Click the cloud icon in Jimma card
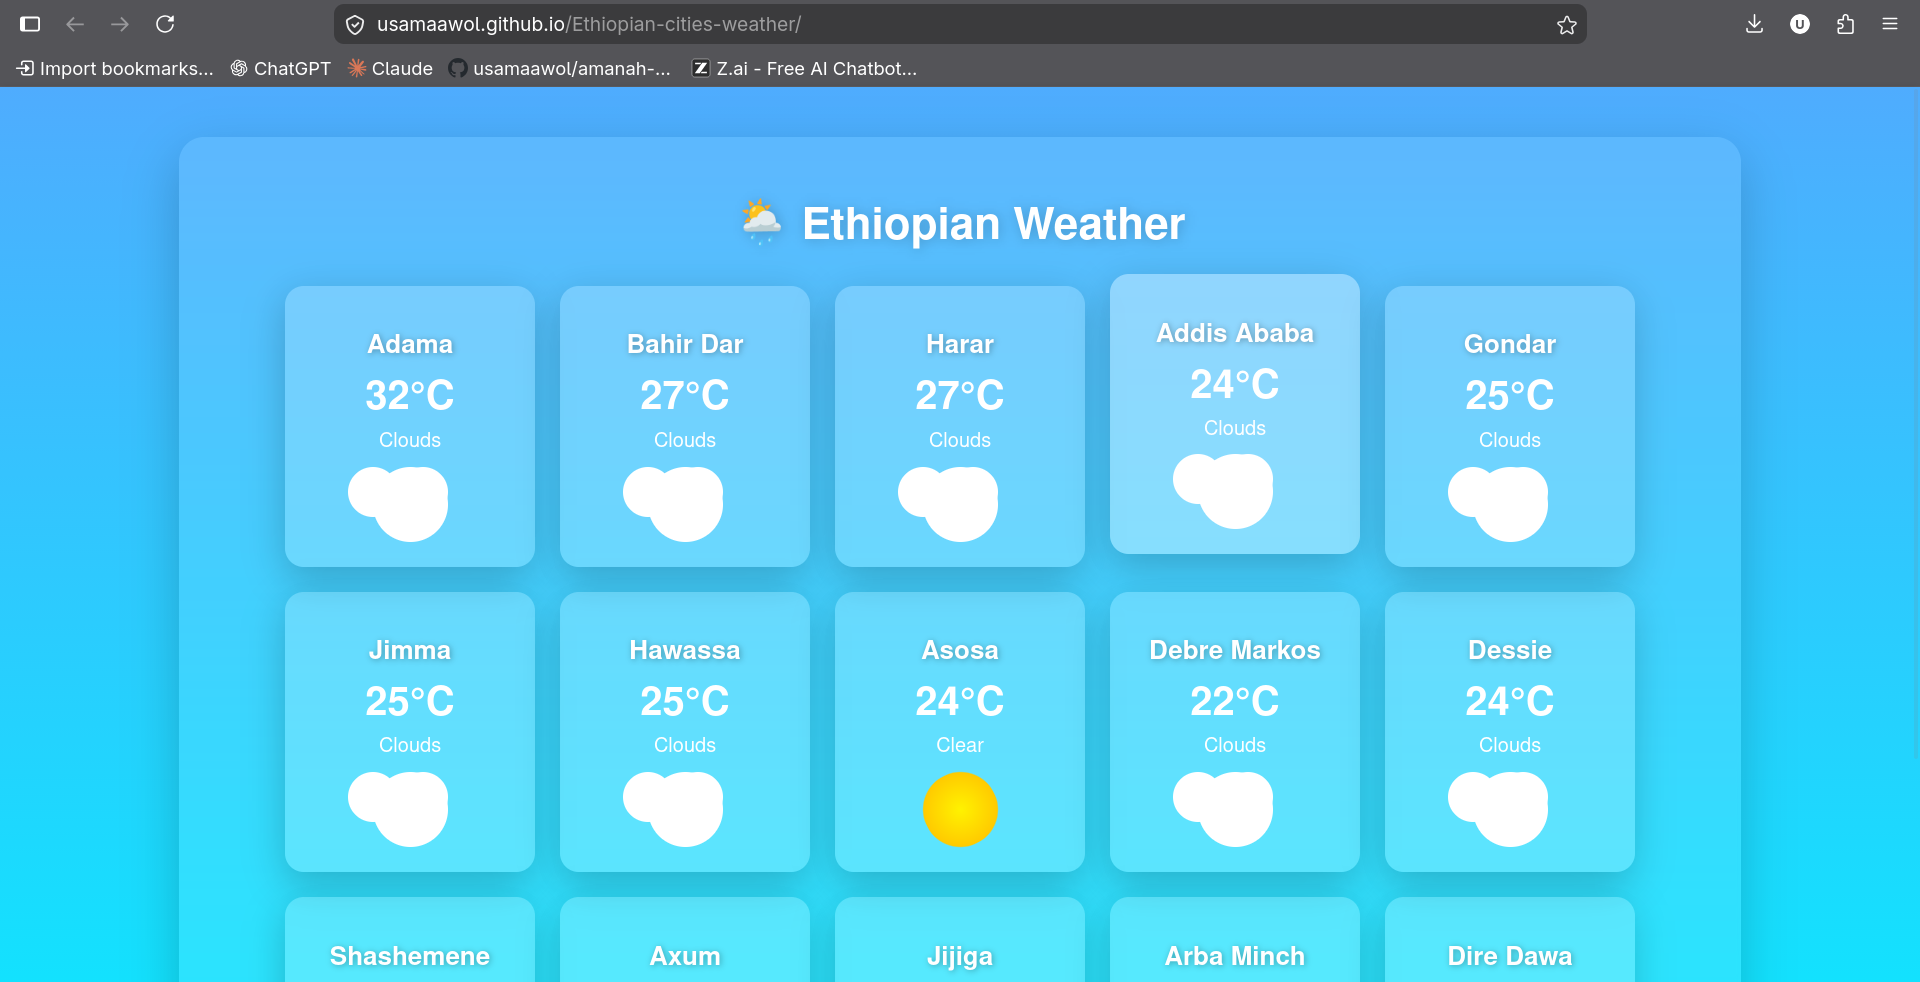Viewport: 1920px width, 982px height. (398, 809)
